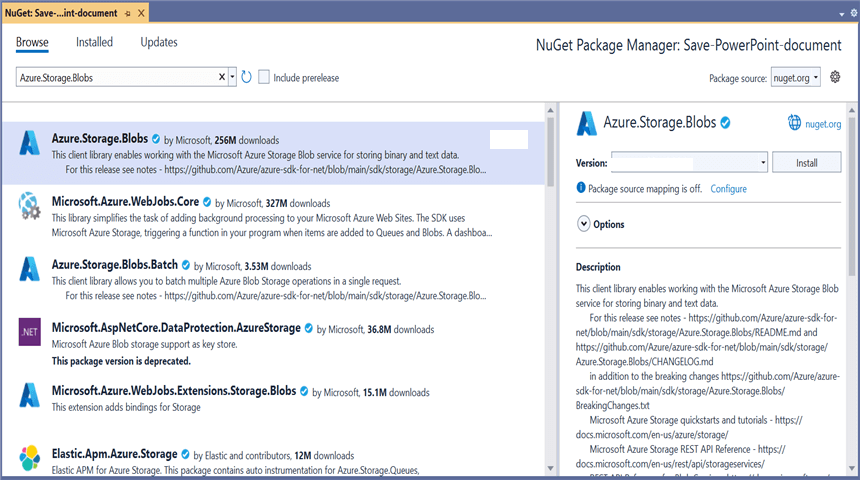
Task: Click verified badge next to details title
Action: click(x=725, y=123)
